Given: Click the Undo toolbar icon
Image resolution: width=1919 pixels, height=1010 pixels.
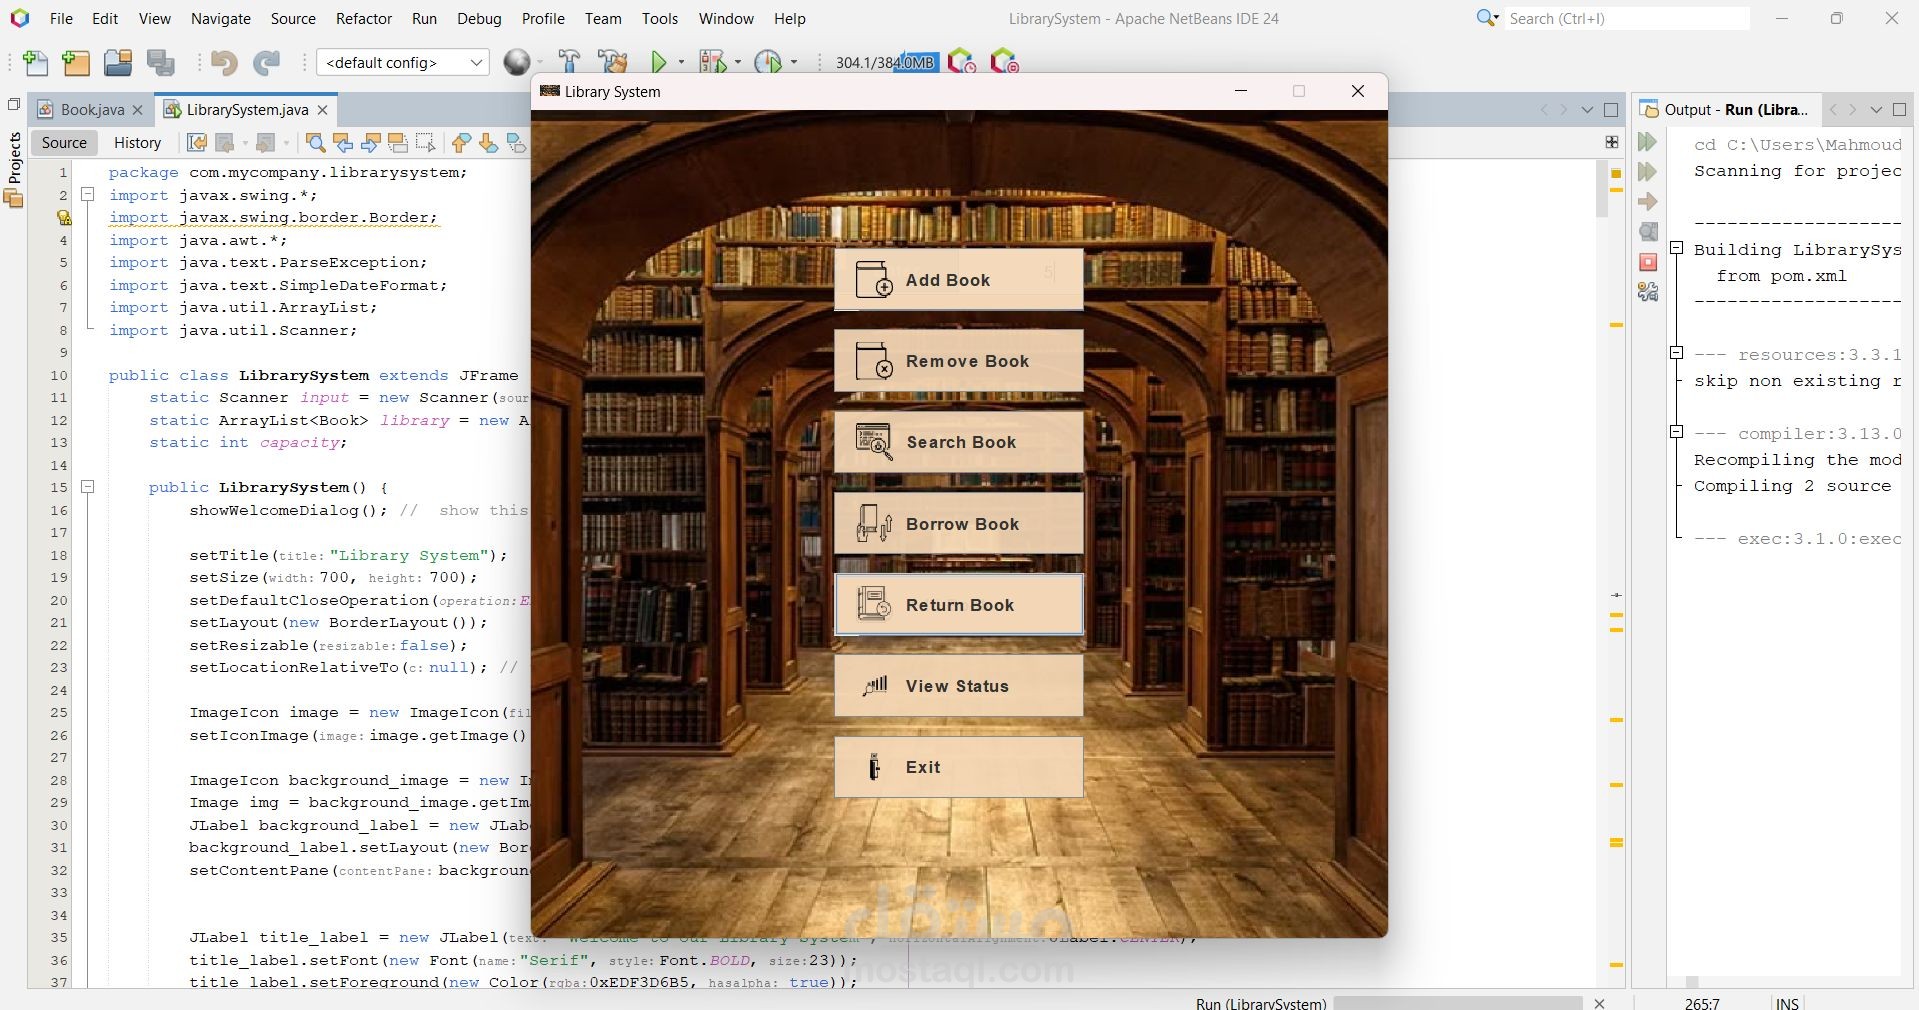Looking at the screenshot, I should pos(224,63).
